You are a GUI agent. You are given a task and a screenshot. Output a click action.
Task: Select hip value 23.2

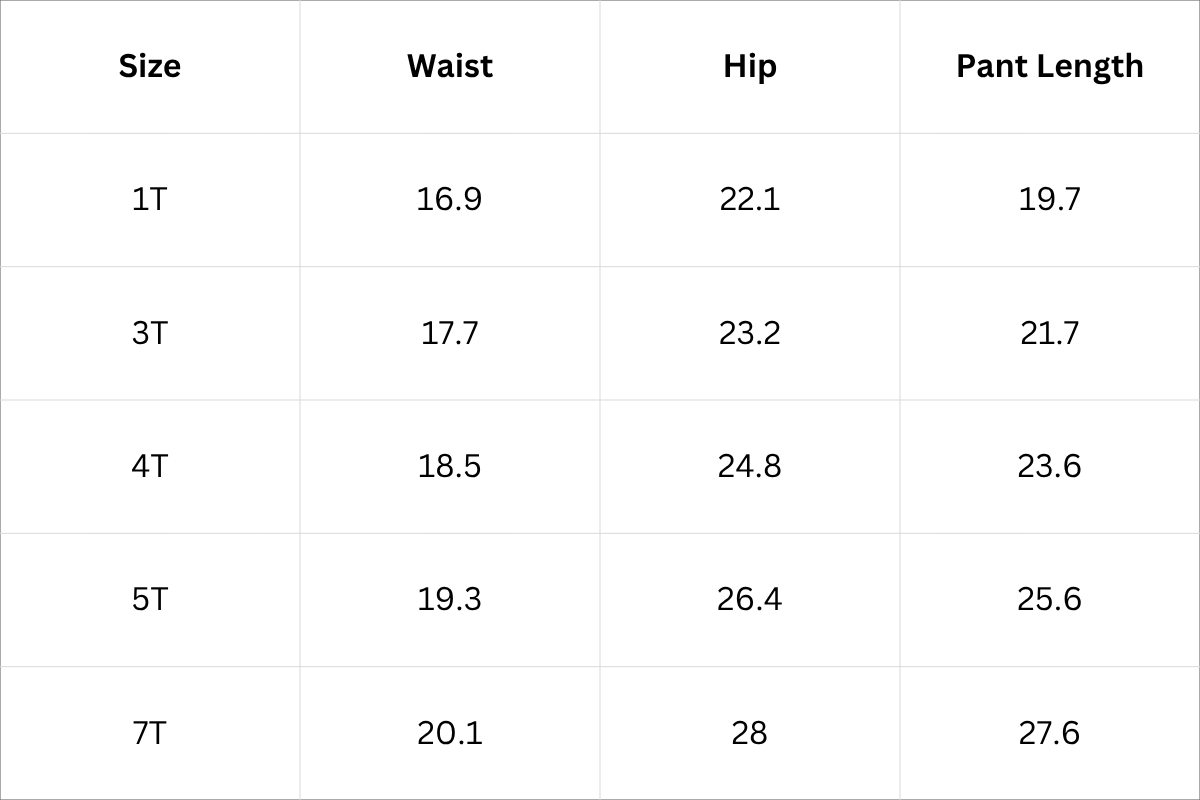[x=750, y=332]
